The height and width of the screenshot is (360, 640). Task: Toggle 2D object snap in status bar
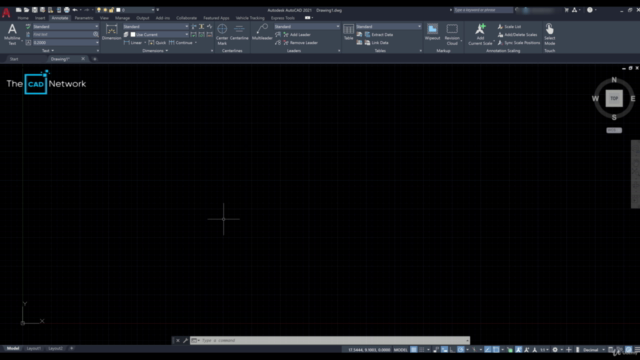[x=496, y=350]
